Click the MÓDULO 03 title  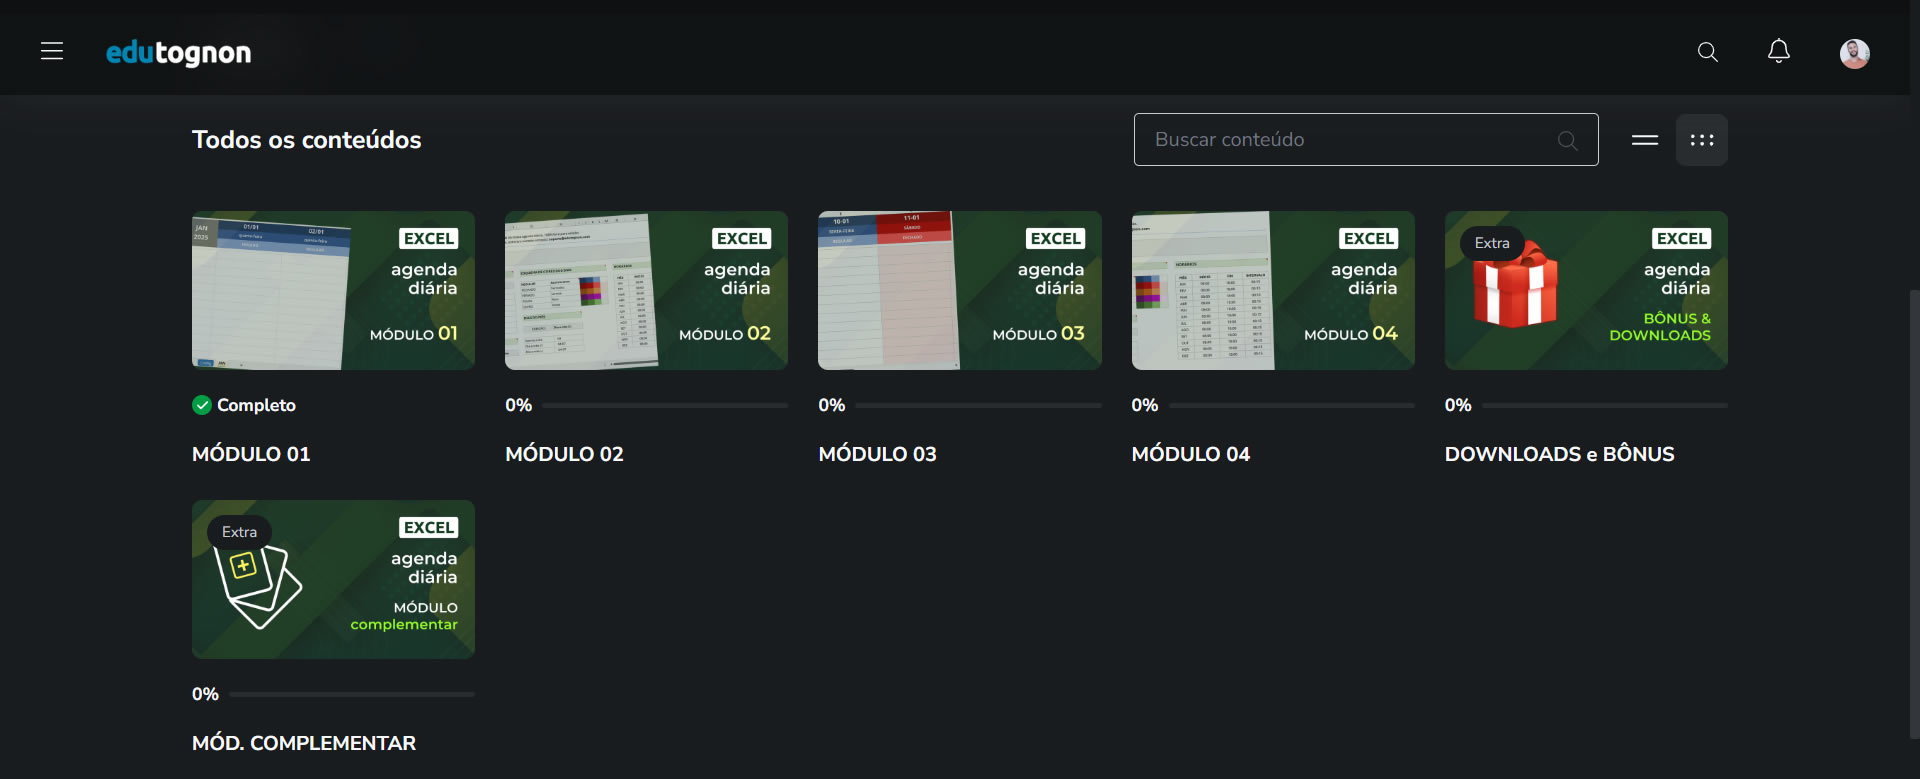coord(877,454)
